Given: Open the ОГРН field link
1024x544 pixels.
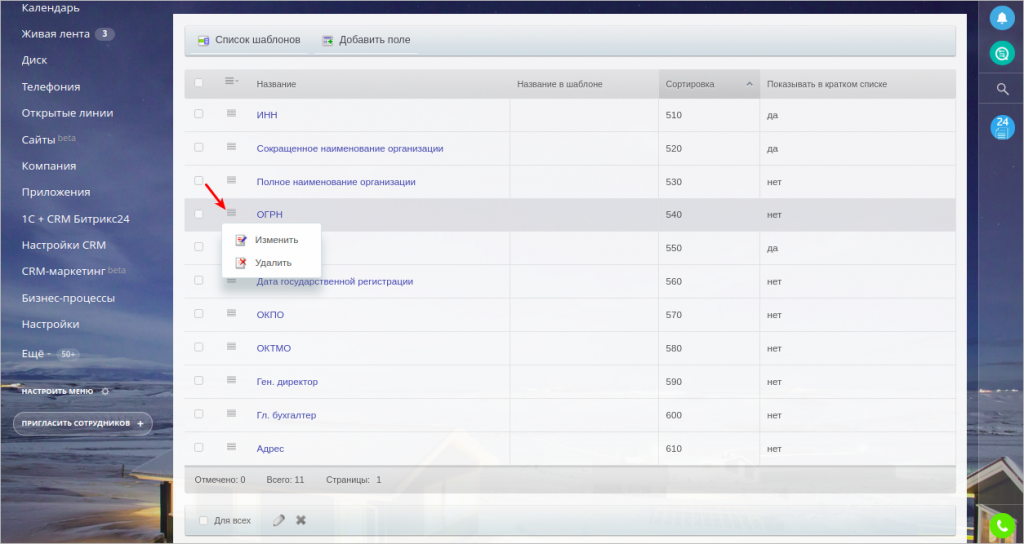Looking at the screenshot, I should pyautogui.click(x=270, y=215).
